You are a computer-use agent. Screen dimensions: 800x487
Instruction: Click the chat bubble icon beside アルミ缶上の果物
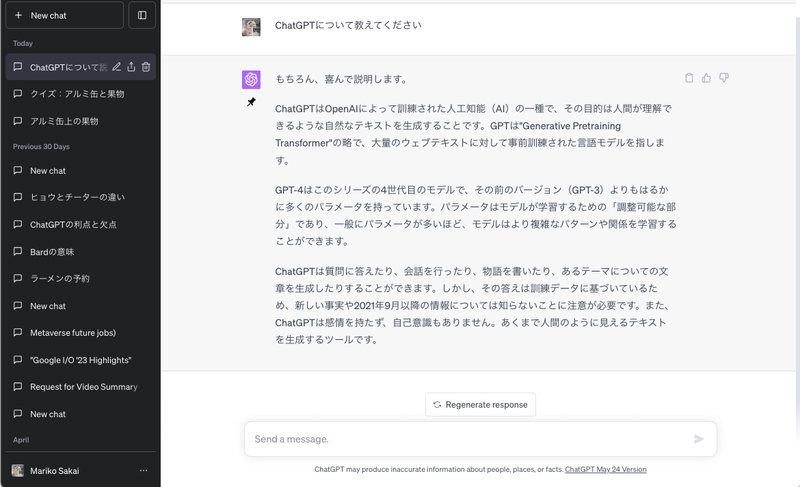(18, 121)
